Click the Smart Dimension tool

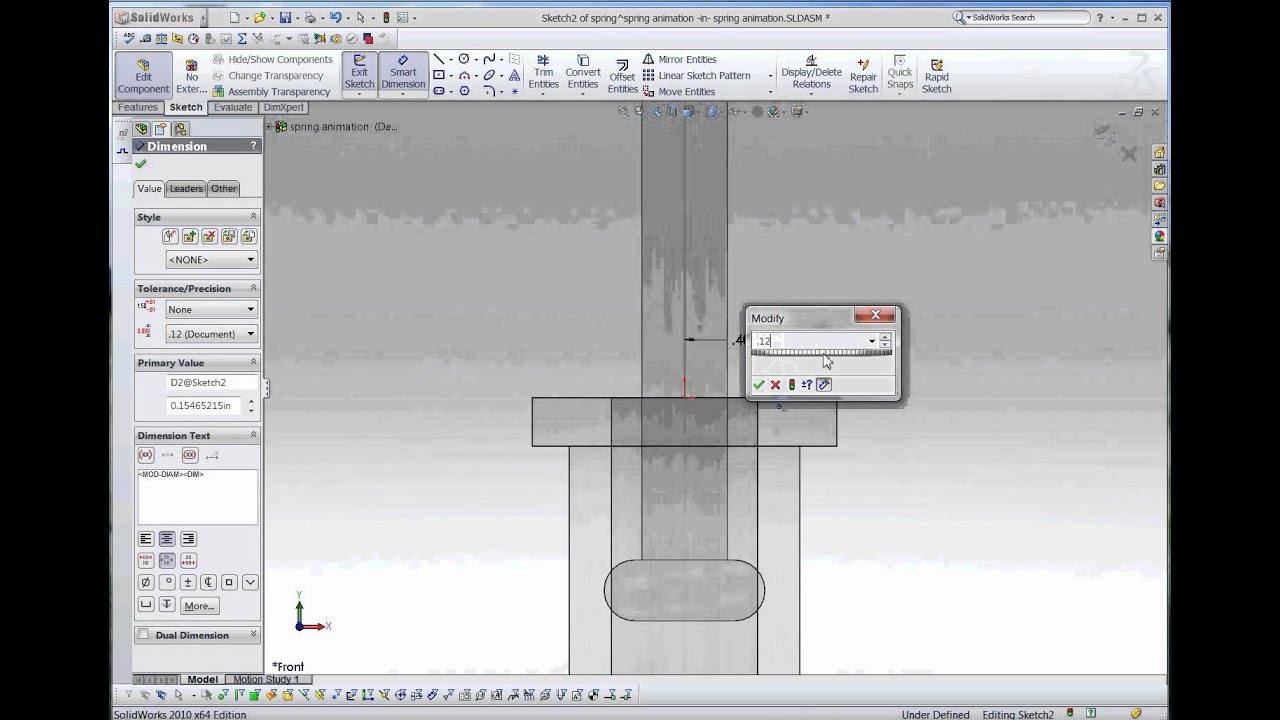click(403, 73)
